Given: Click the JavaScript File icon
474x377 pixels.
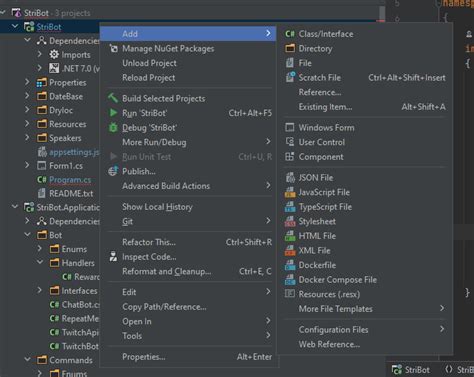Looking at the screenshot, I should point(290,192).
